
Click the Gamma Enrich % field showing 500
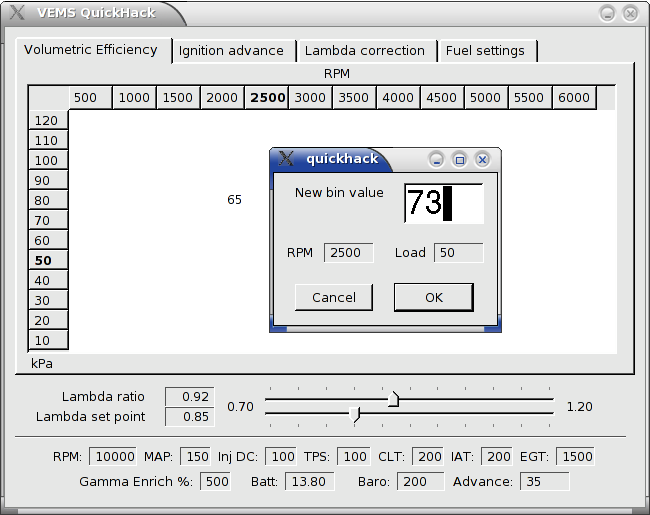pos(216,481)
